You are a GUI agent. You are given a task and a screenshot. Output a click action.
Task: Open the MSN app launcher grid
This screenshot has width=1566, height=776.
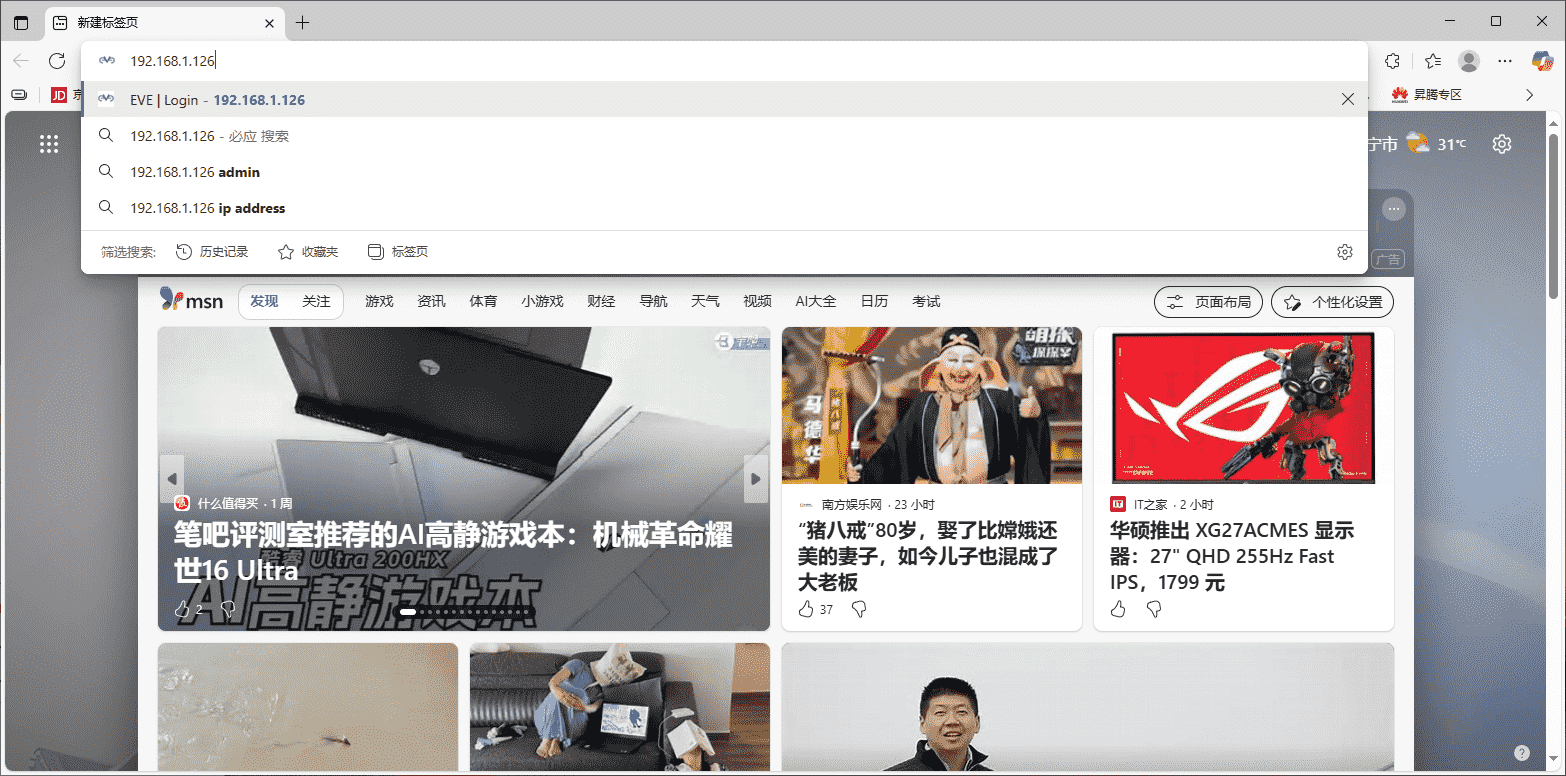click(49, 144)
